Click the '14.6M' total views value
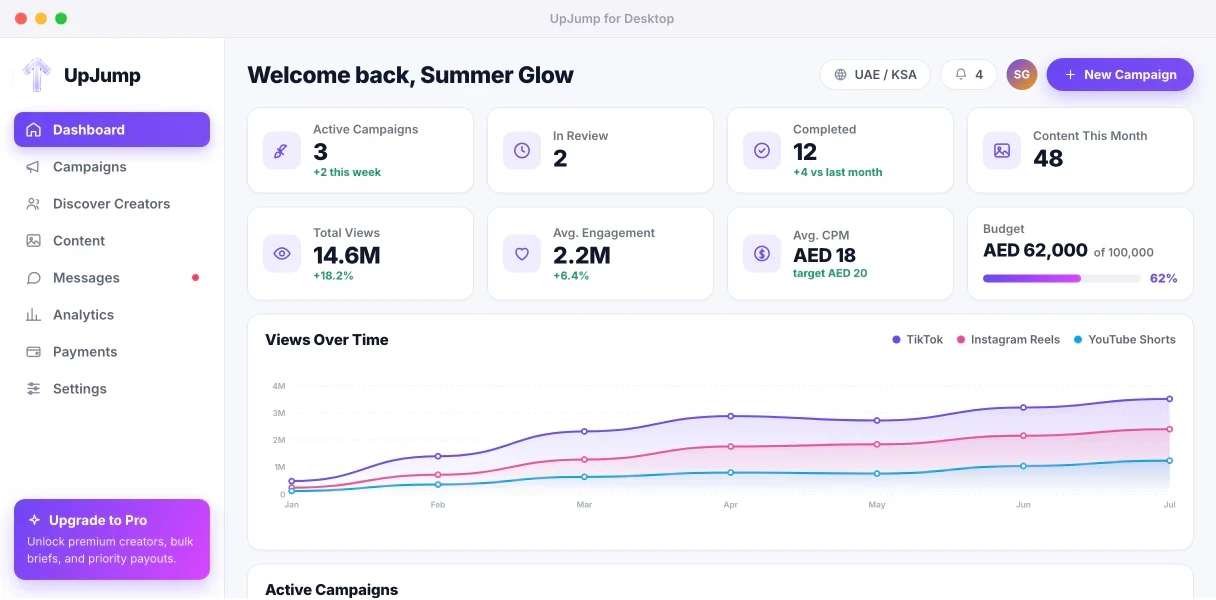Image resolution: width=1216 pixels, height=600 pixels. click(347, 255)
